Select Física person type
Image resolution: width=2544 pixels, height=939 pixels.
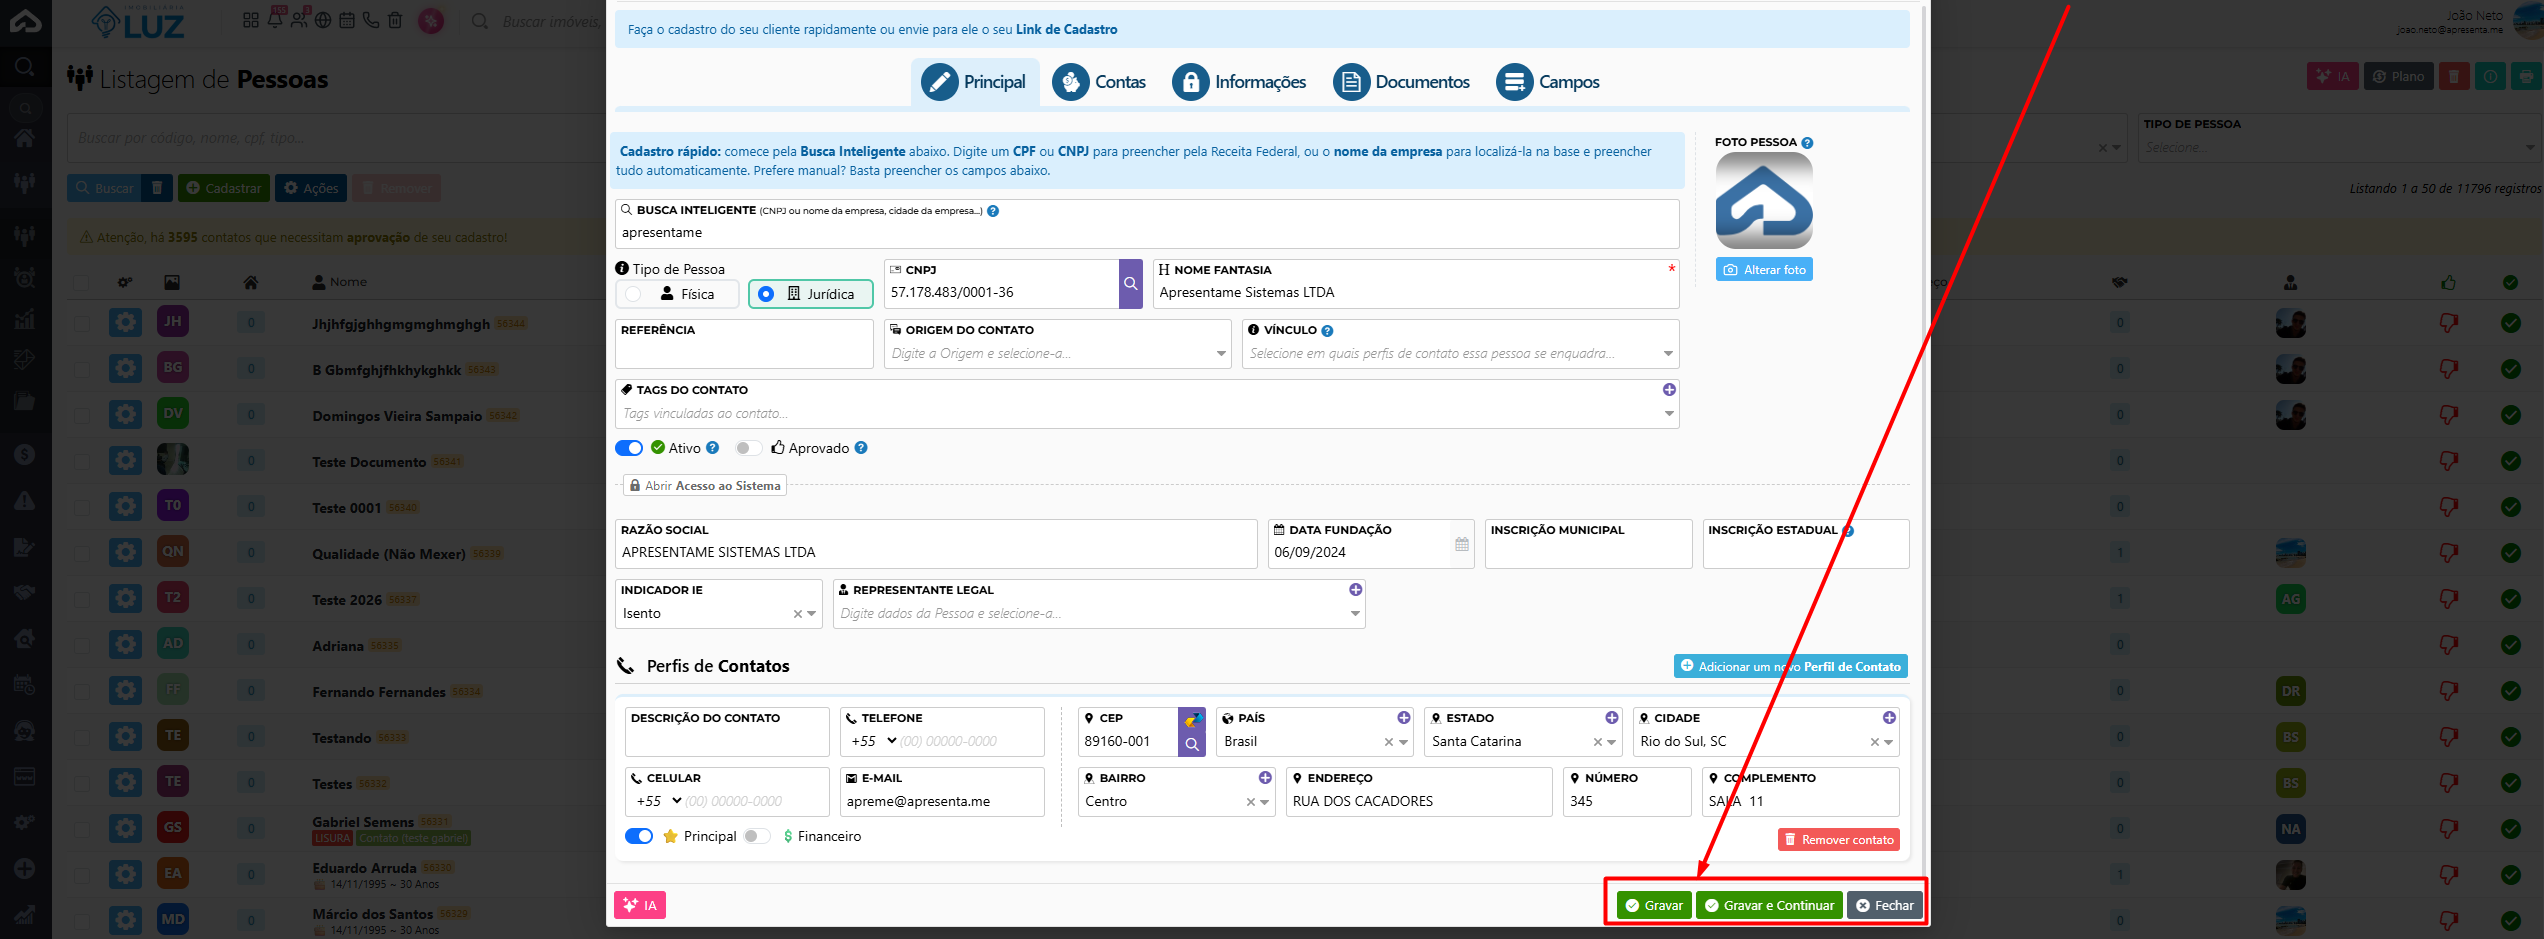[677, 294]
